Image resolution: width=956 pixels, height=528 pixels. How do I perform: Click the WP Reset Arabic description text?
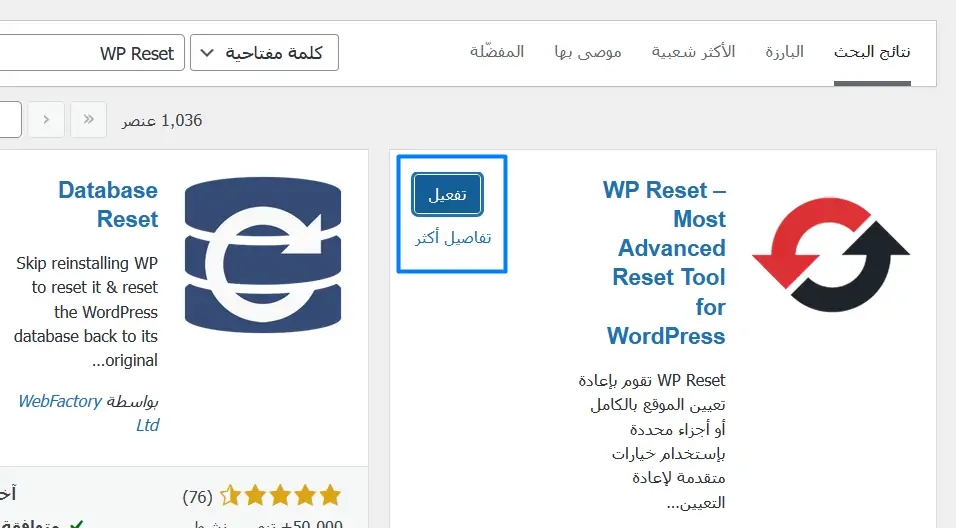point(652,441)
